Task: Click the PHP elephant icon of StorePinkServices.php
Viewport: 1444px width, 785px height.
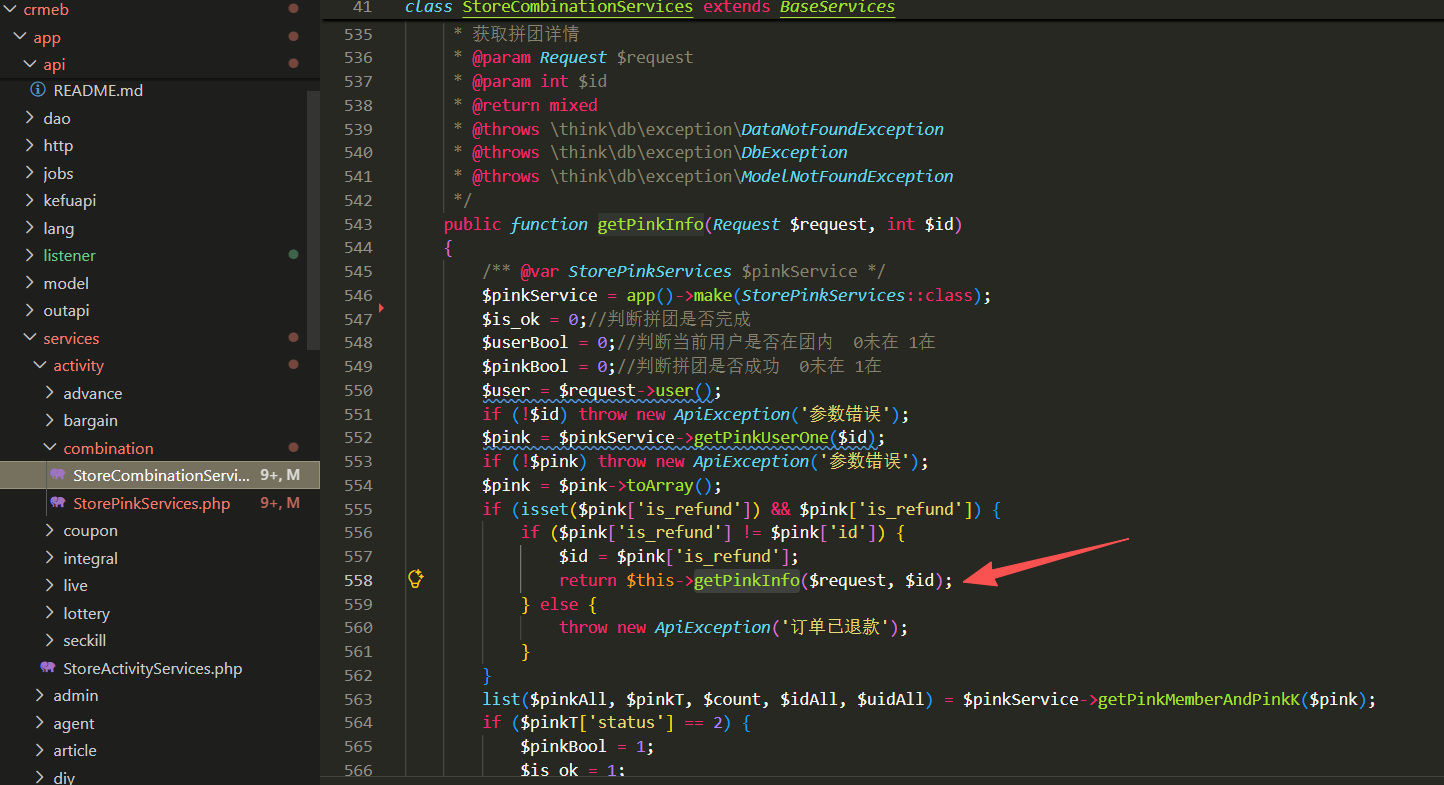Action: (x=57, y=503)
